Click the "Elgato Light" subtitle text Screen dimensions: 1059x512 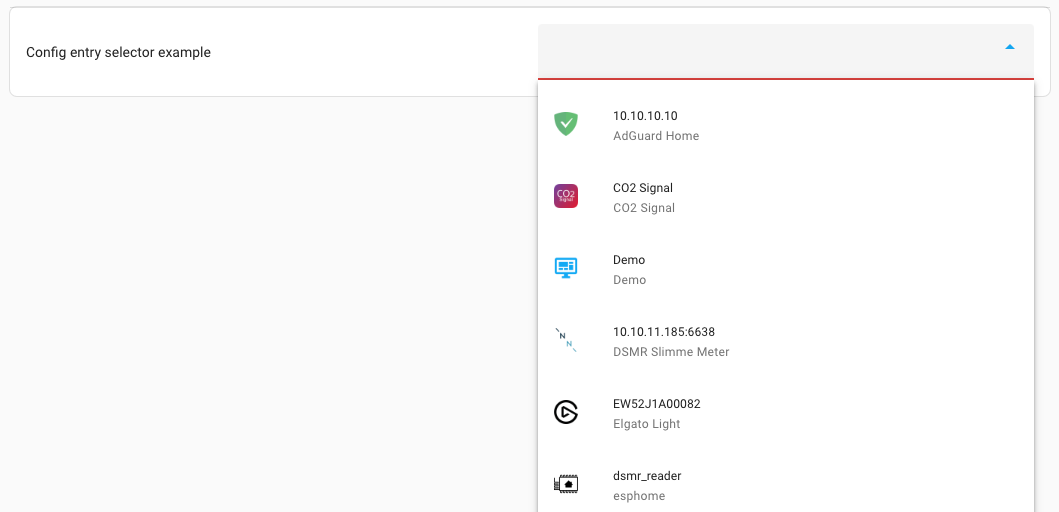[647, 424]
